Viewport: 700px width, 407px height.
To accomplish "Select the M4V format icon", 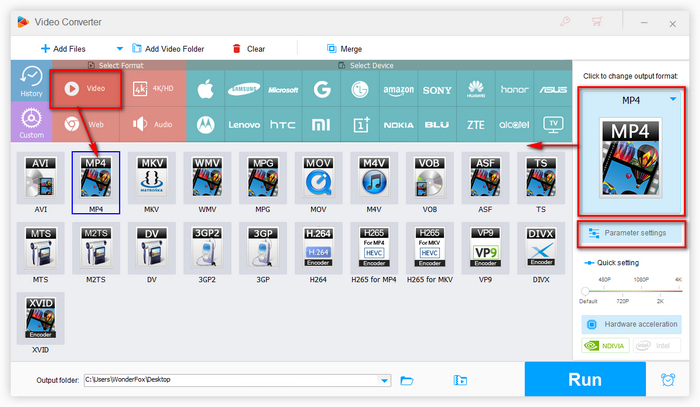I will point(374,178).
